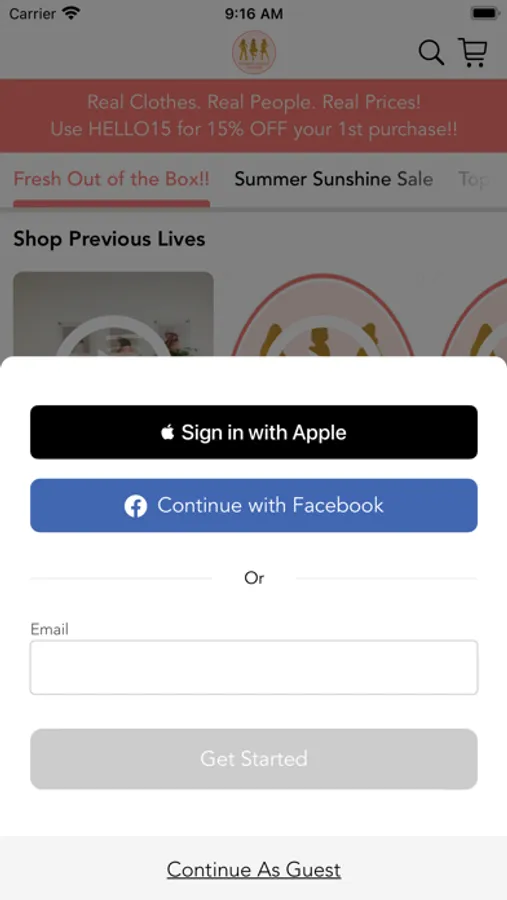This screenshot has width=507, height=900.
Task: Click Sign in with Apple button
Action: pos(254,432)
